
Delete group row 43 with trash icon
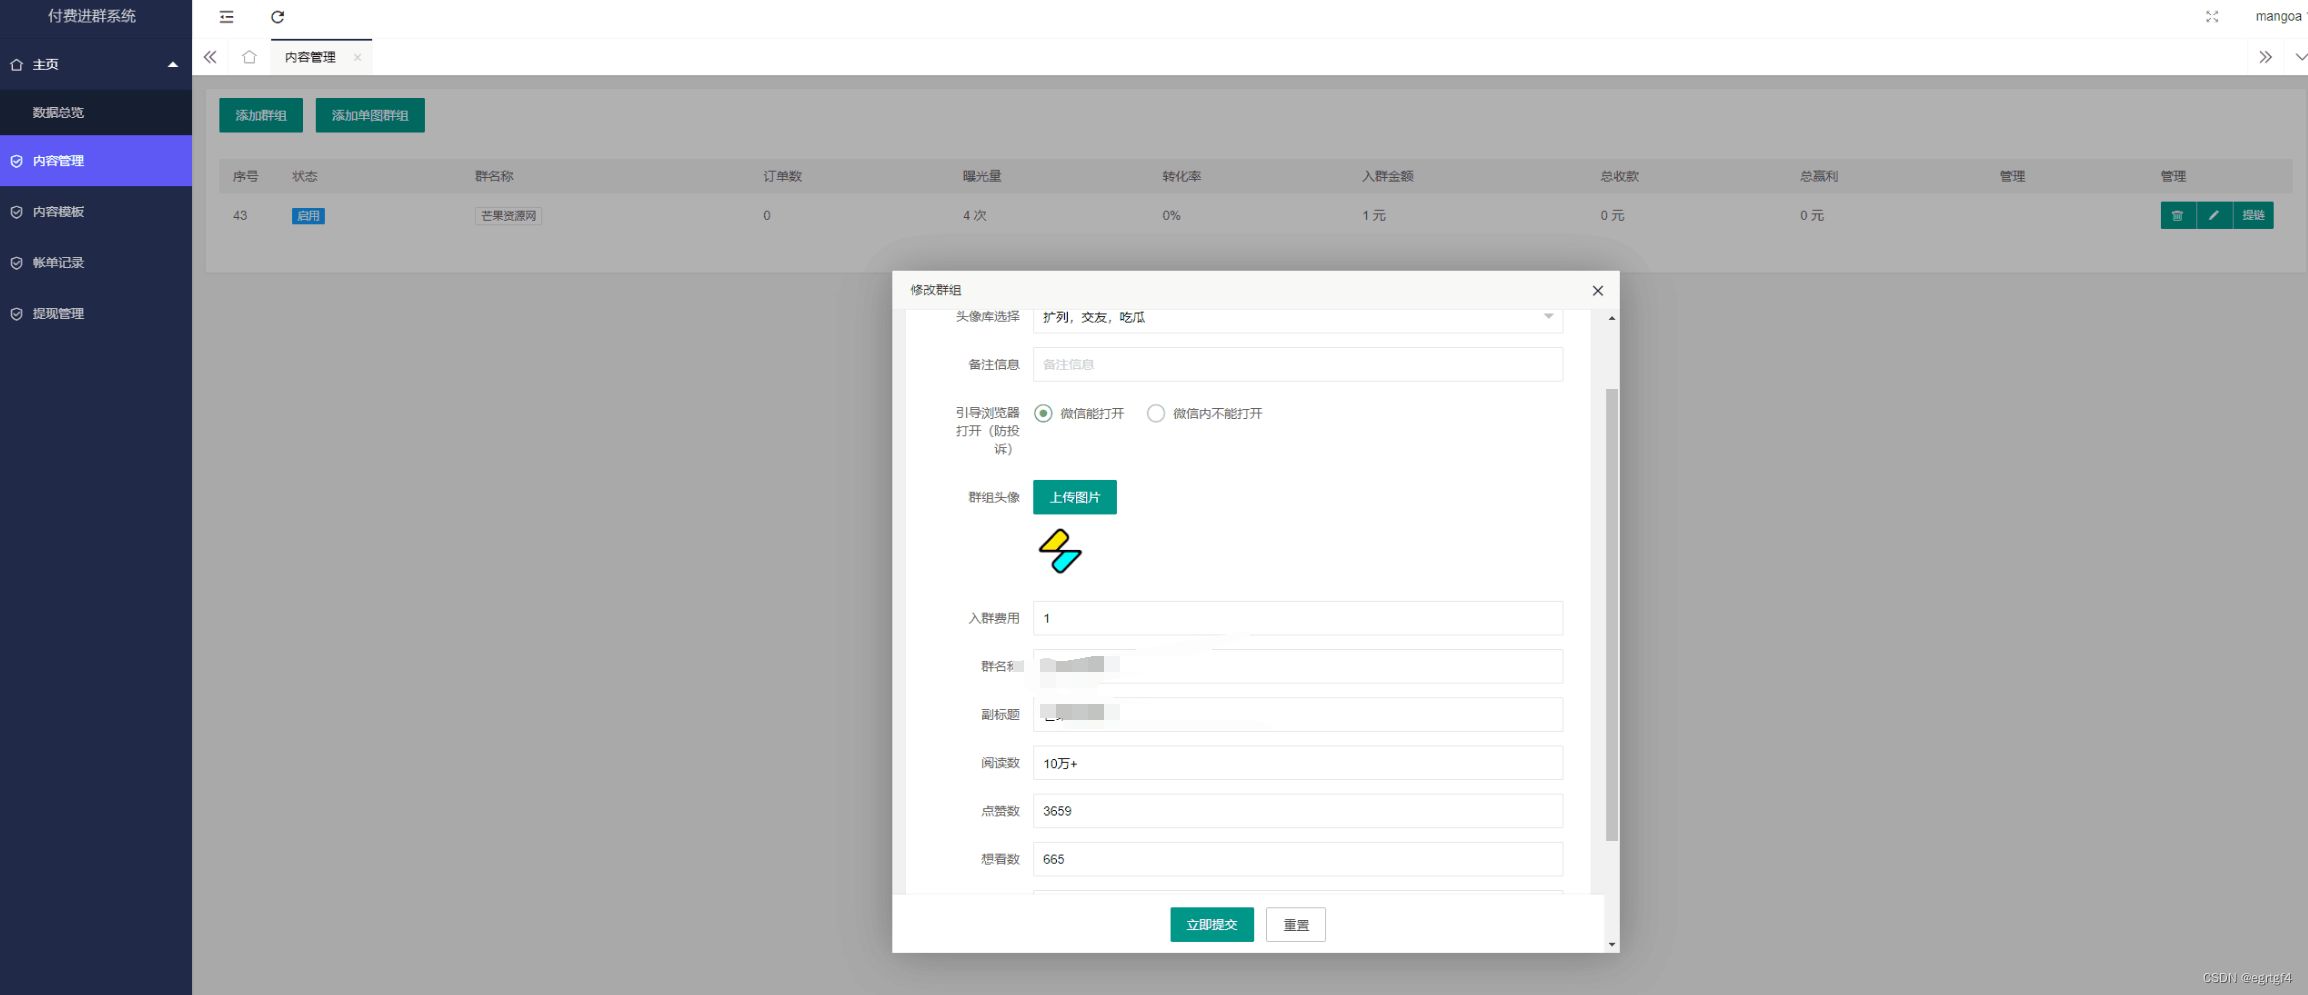2177,216
